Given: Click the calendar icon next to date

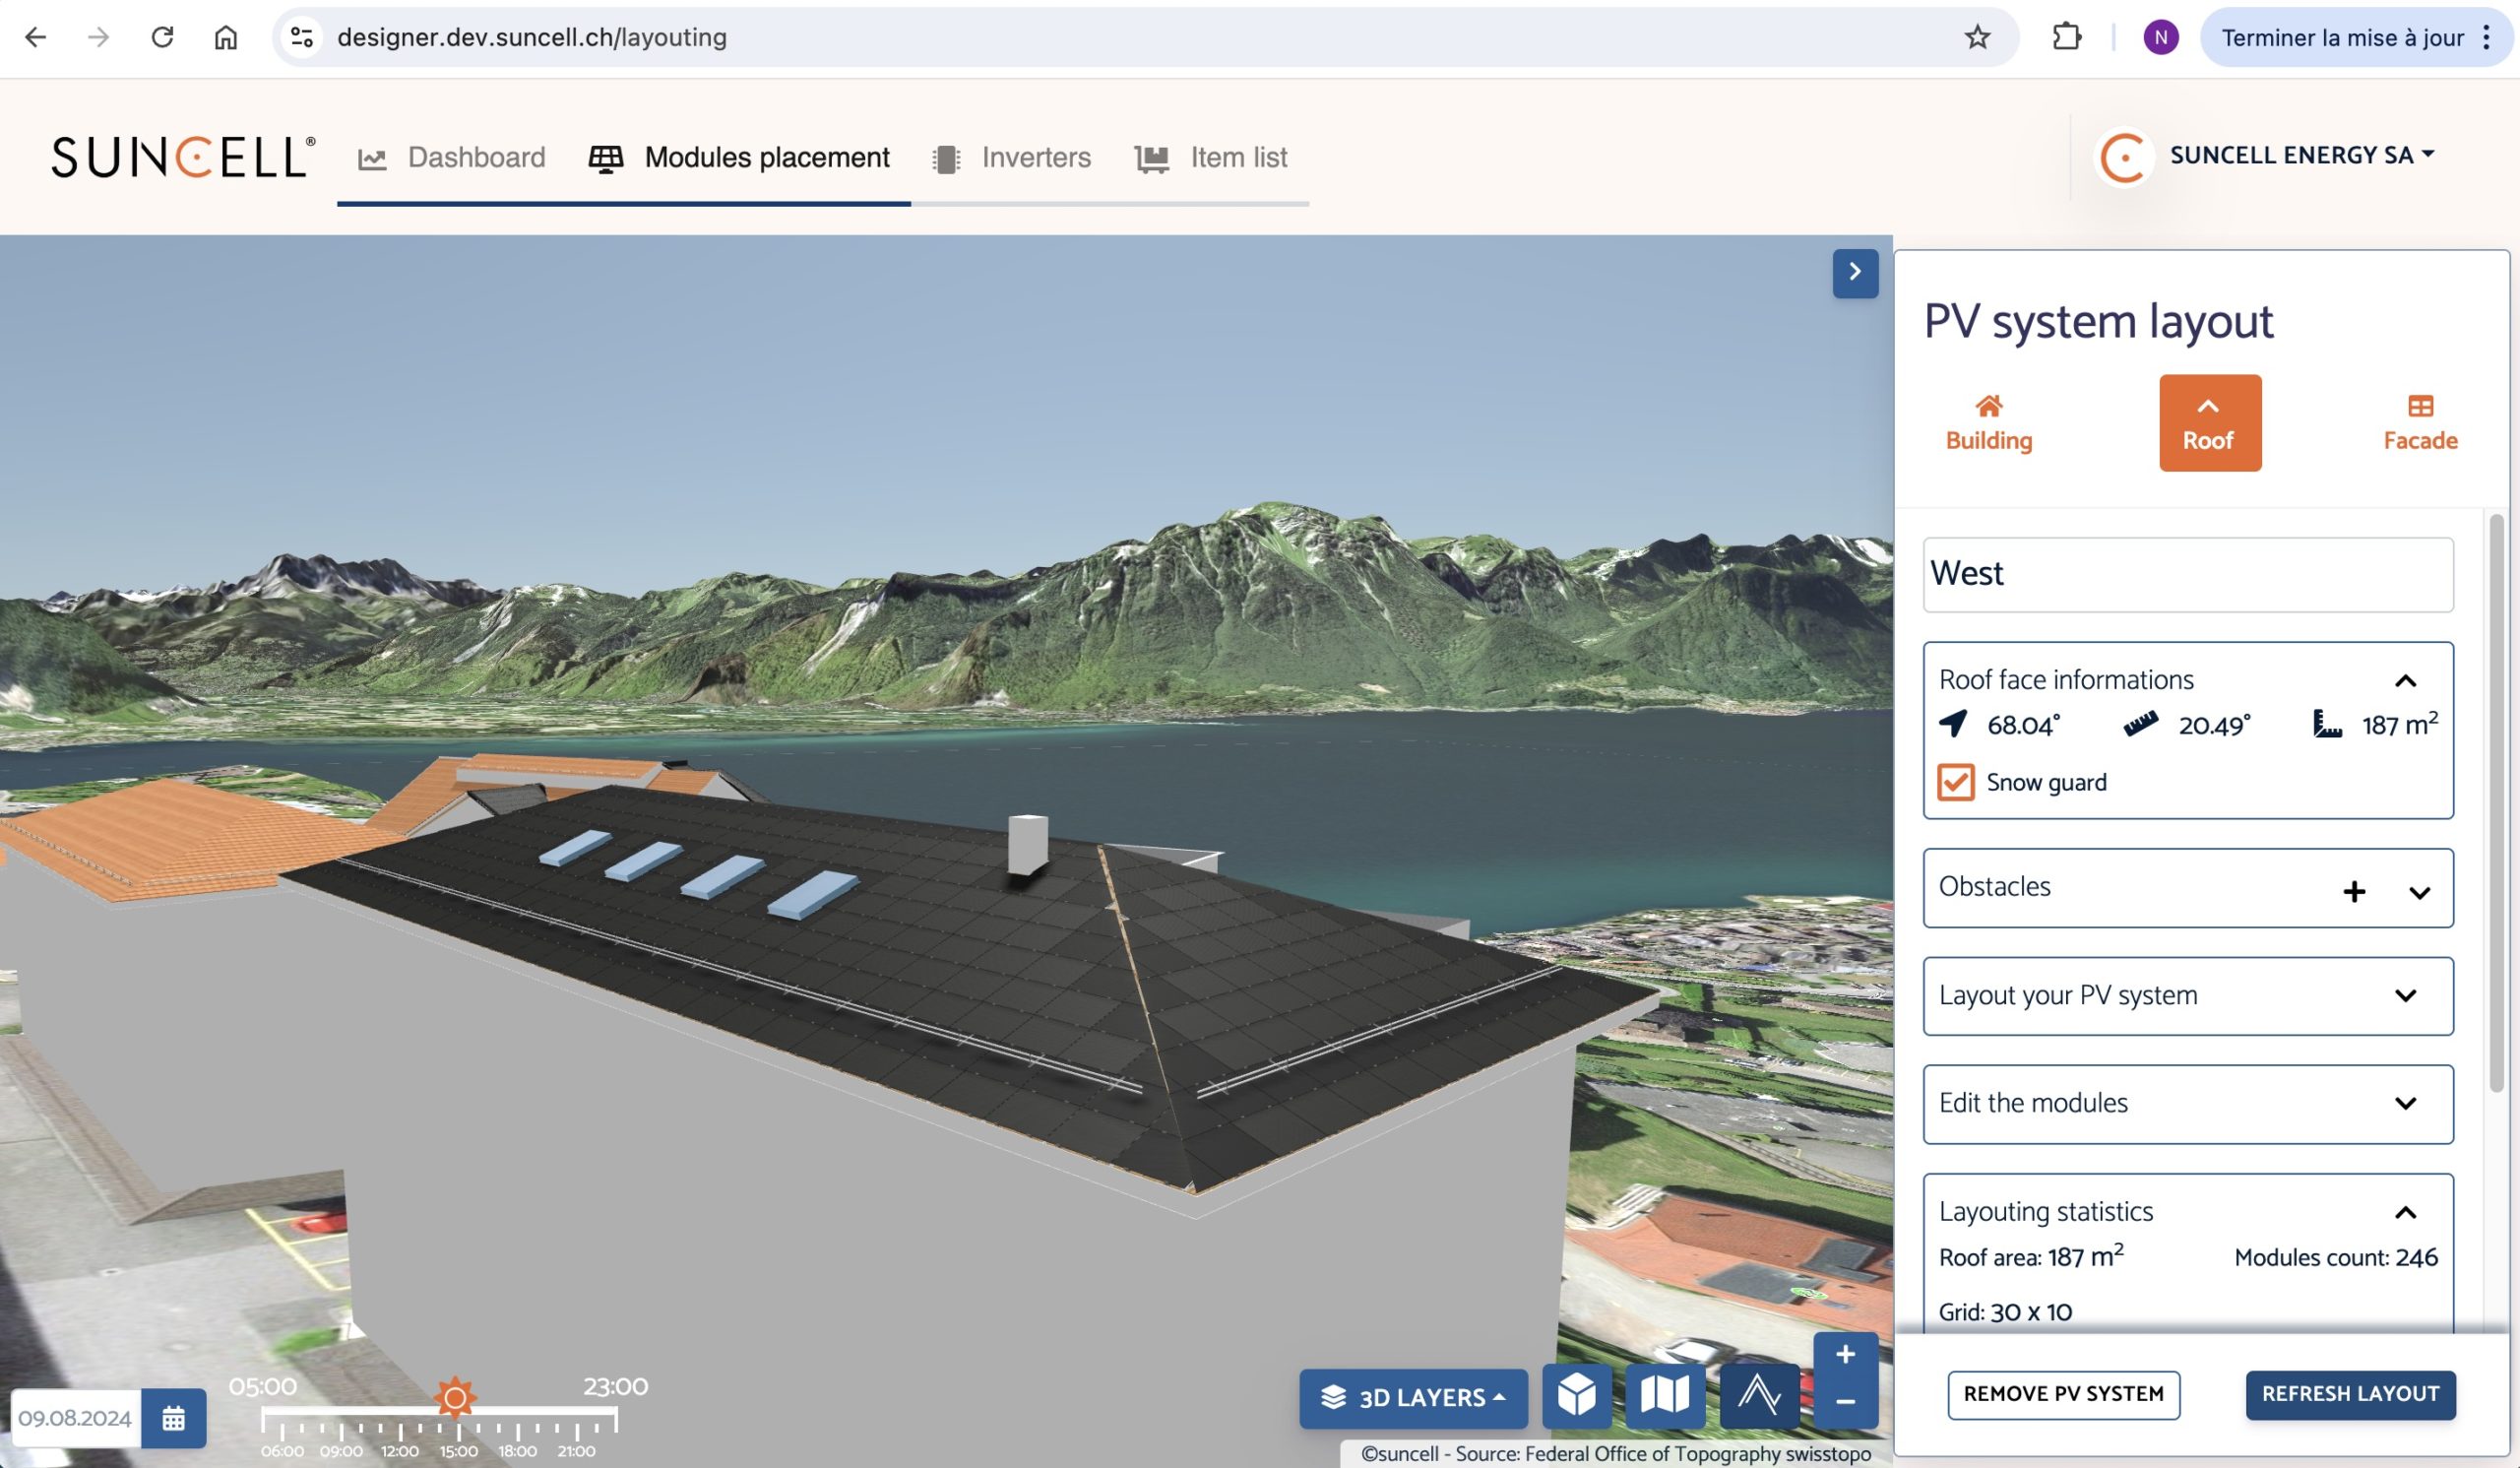Looking at the screenshot, I should point(173,1417).
